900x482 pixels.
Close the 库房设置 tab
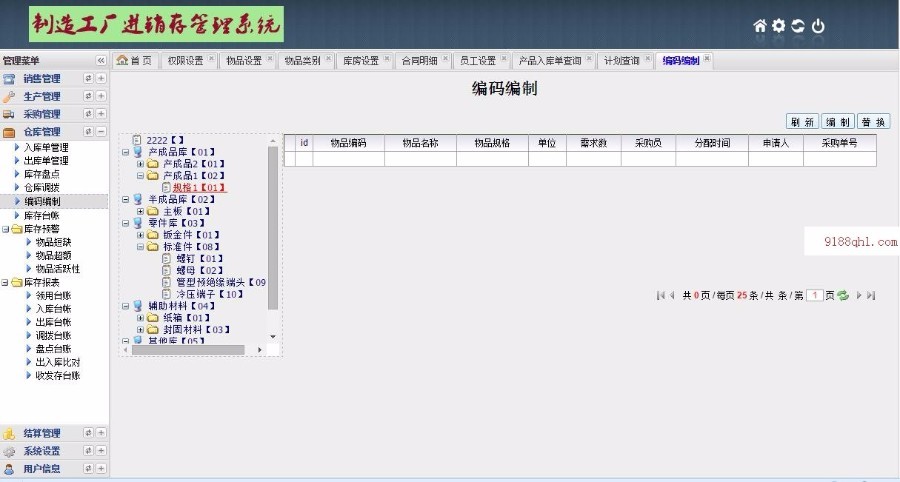click(x=387, y=58)
